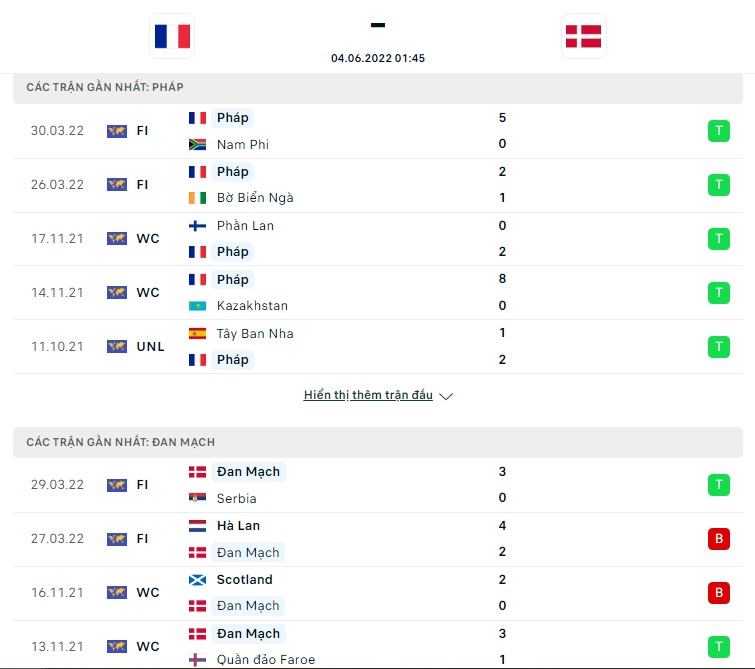The height and width of the screenshot is (669, 755).
Task: Click the red B badge for Scotland match
Action: tap(718, 593)
